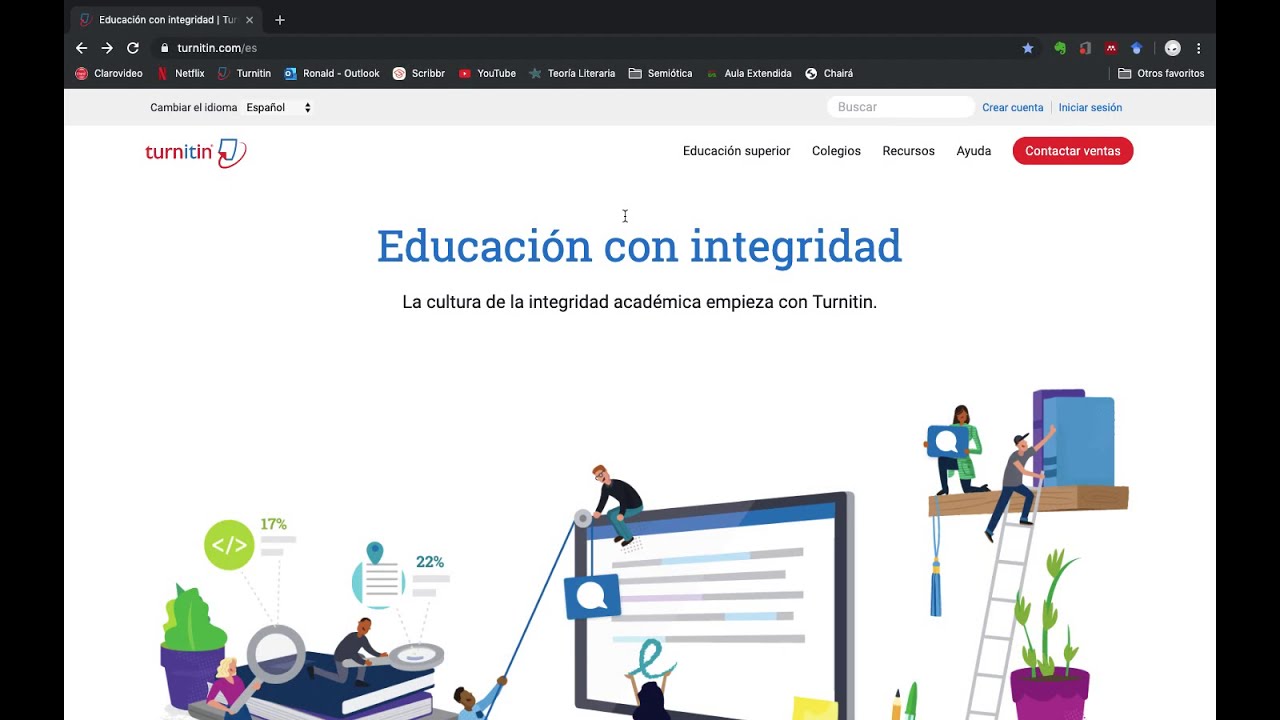The width and height of the screenshot is (1280, 720).
Task: Toggle the bookmark star in address bar
Action: point(1027,48)
